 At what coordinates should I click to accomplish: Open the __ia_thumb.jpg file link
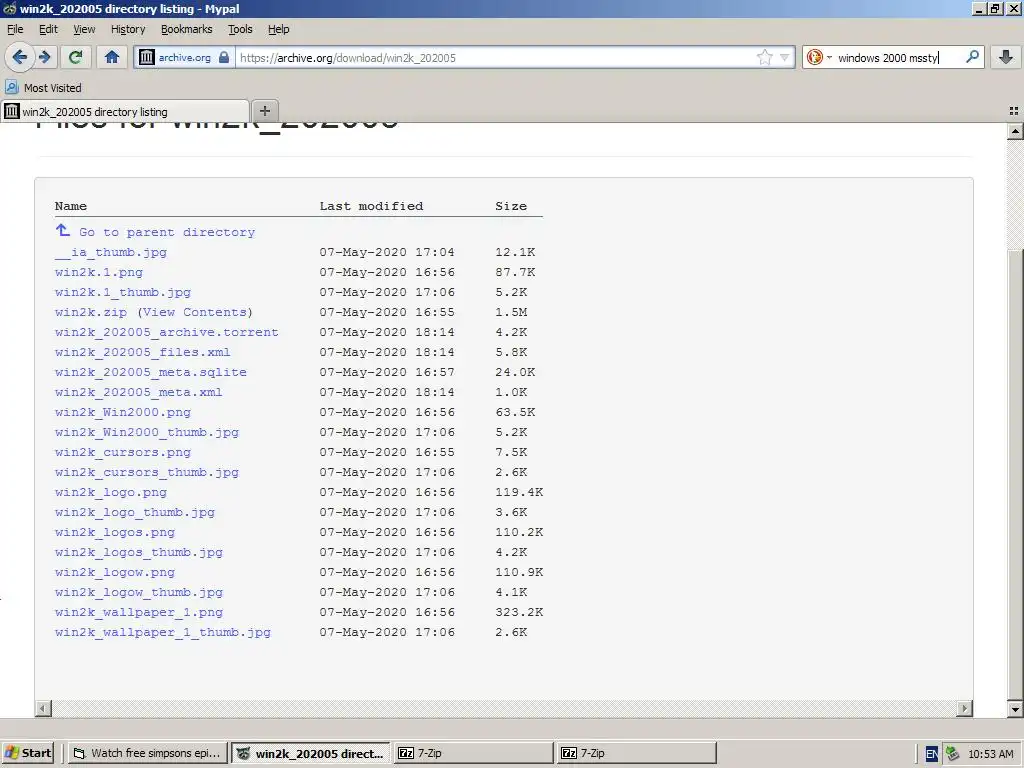(111, 252)
